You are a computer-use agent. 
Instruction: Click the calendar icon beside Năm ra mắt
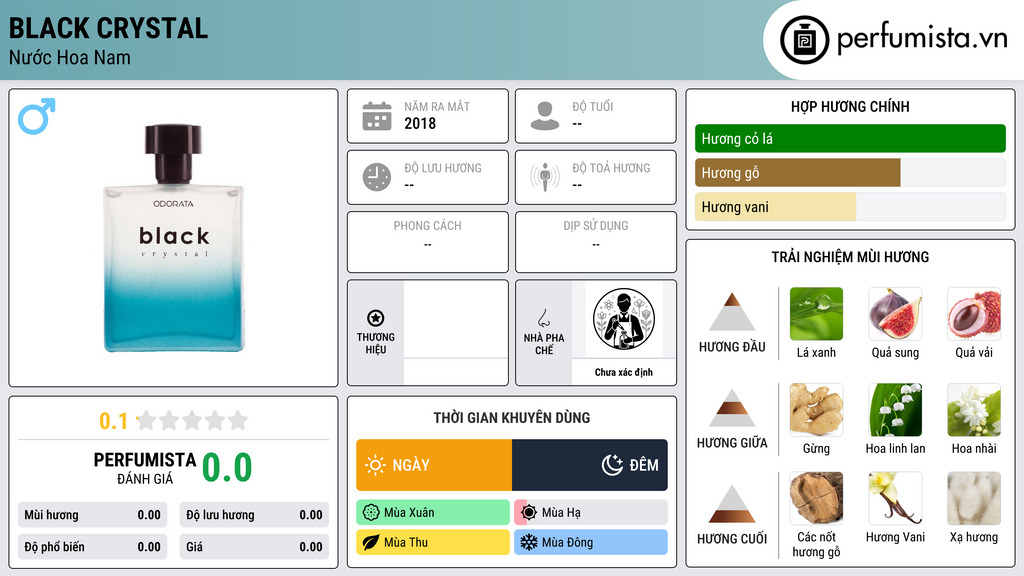pyautogui.click(x=377, y=116)
